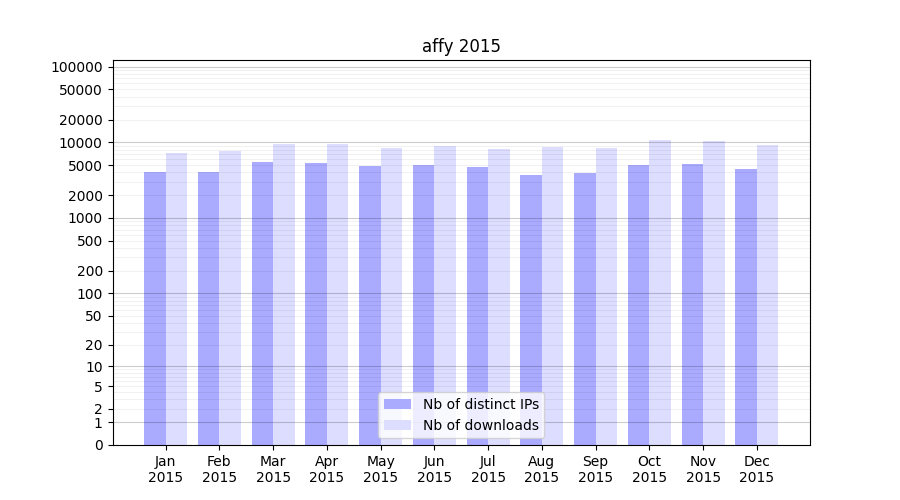This screenshot has height=500, width=900.
Task: Click the 'Dec 2015' x-axis label
Action: click(756, 469)
